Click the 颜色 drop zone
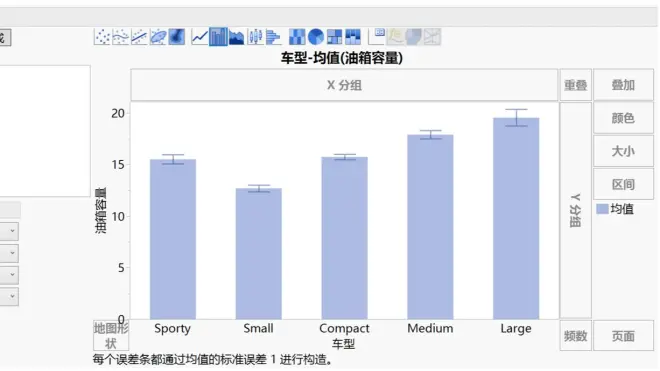This screenshot has width=660, height=371. pyautogui.click(x=623, y=118)
